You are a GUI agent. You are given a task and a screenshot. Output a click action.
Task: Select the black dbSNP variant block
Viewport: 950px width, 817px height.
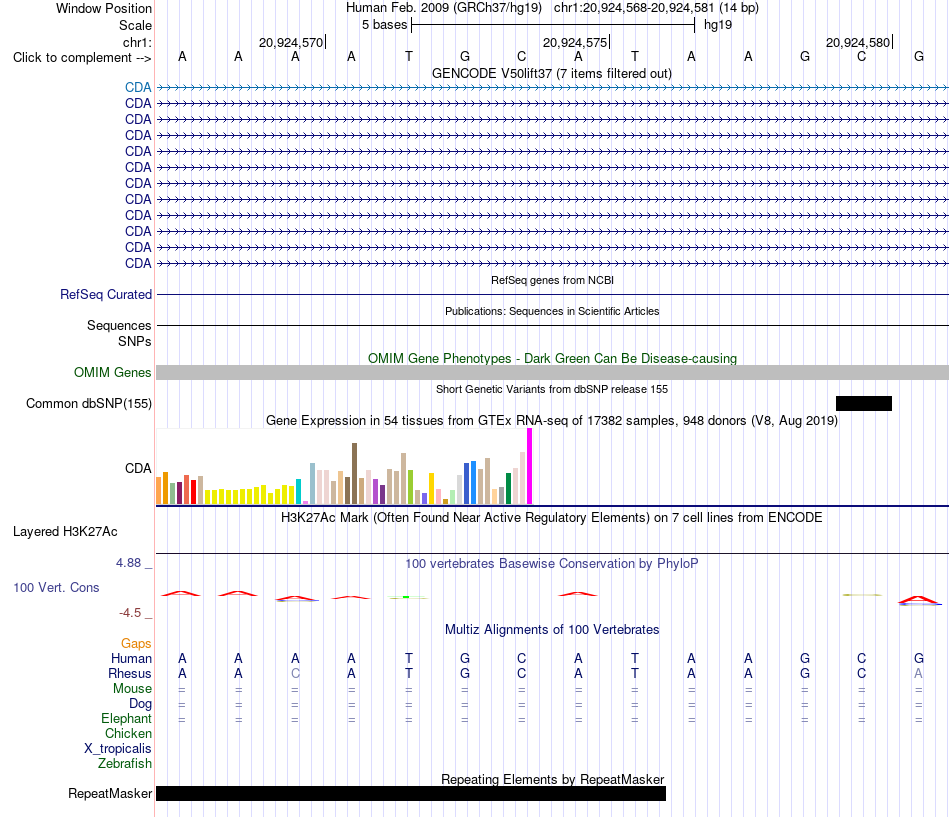[x=863, y=404]
